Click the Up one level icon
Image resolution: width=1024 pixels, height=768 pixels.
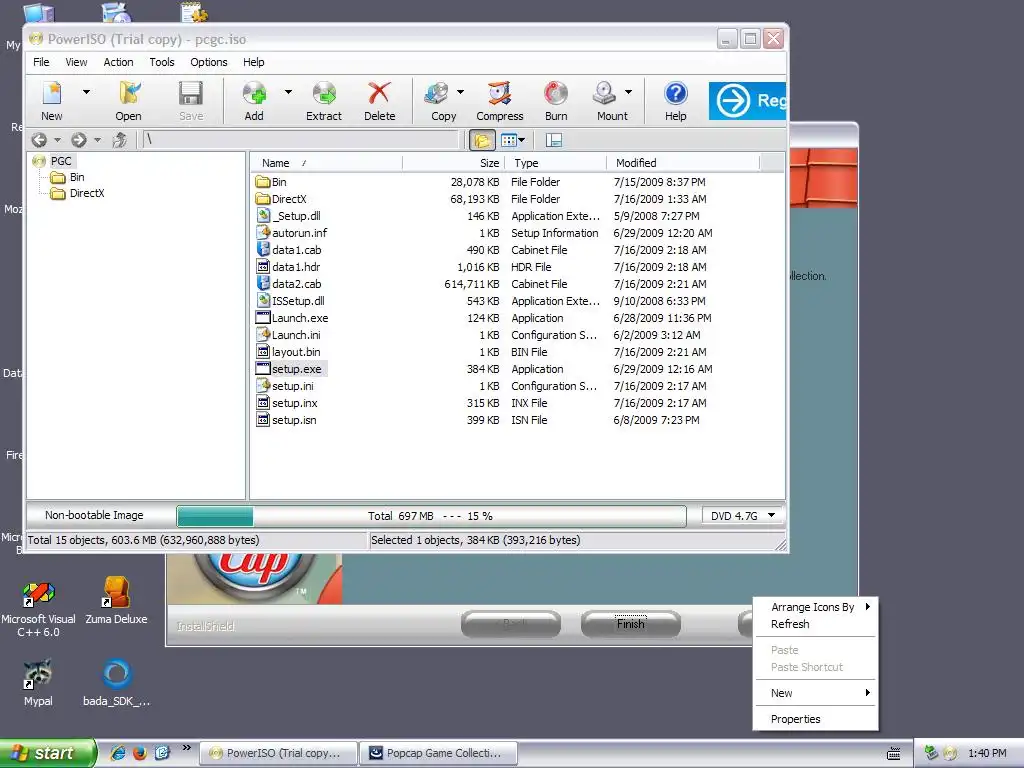pos(120,140)
